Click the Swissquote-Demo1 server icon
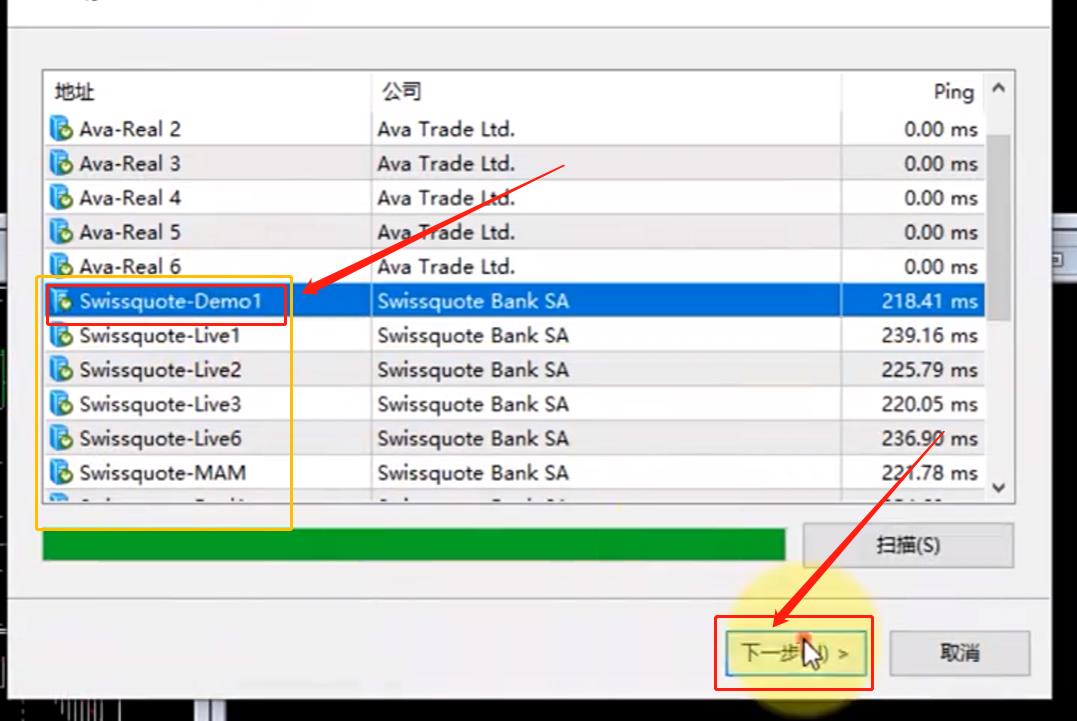Viewport: 1077px width, 721px height. [x=62, y=301]
